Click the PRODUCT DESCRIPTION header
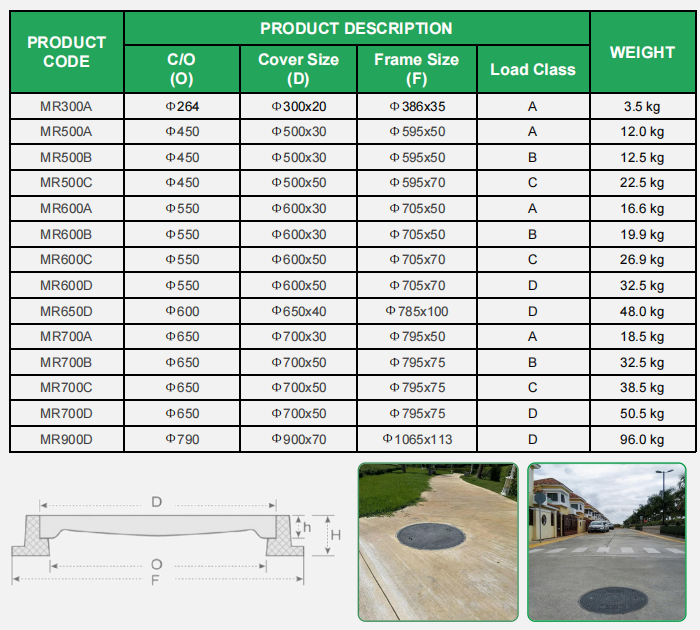 coord(356,28)
